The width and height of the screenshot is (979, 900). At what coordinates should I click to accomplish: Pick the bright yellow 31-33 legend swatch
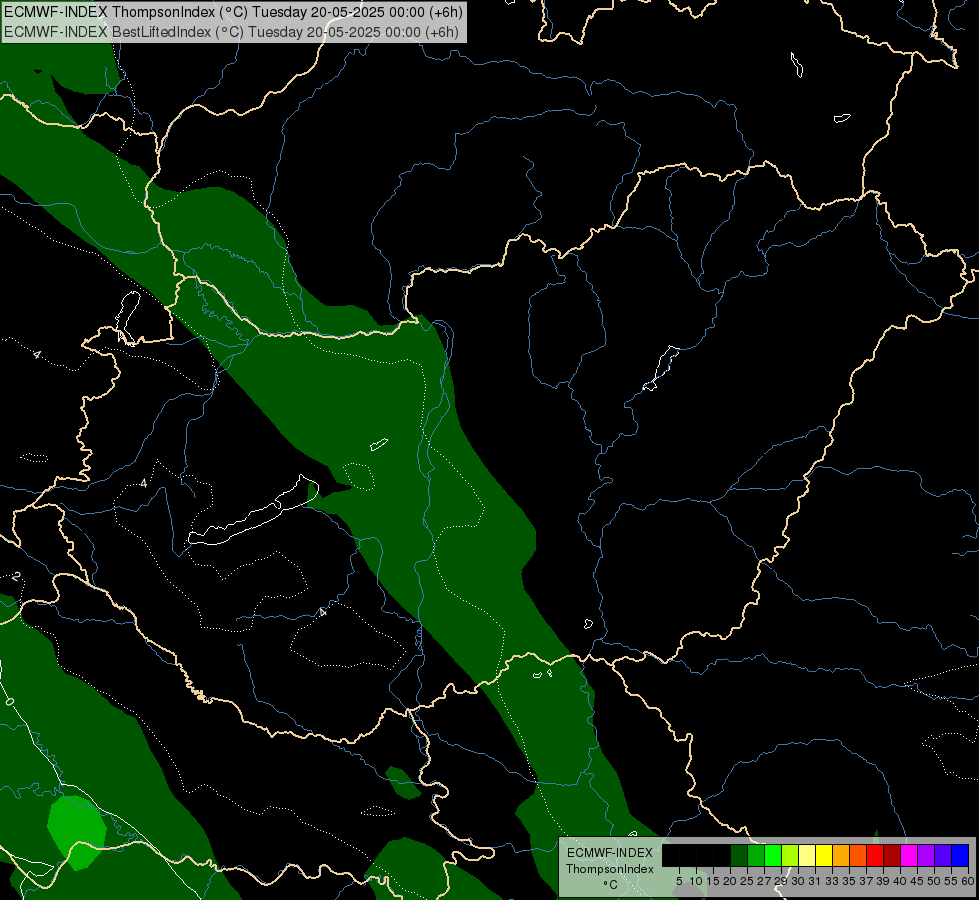tap(824, 855)
